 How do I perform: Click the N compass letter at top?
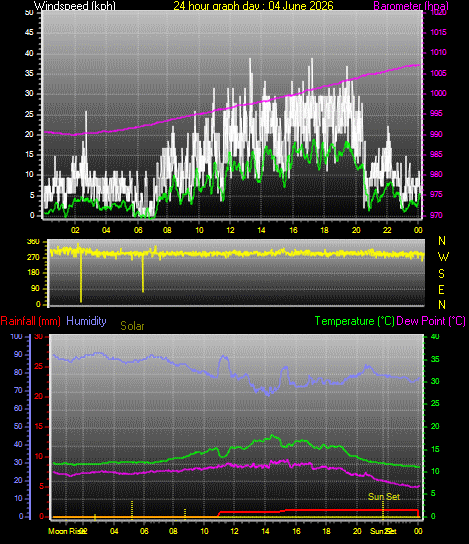tap(442, 240)
